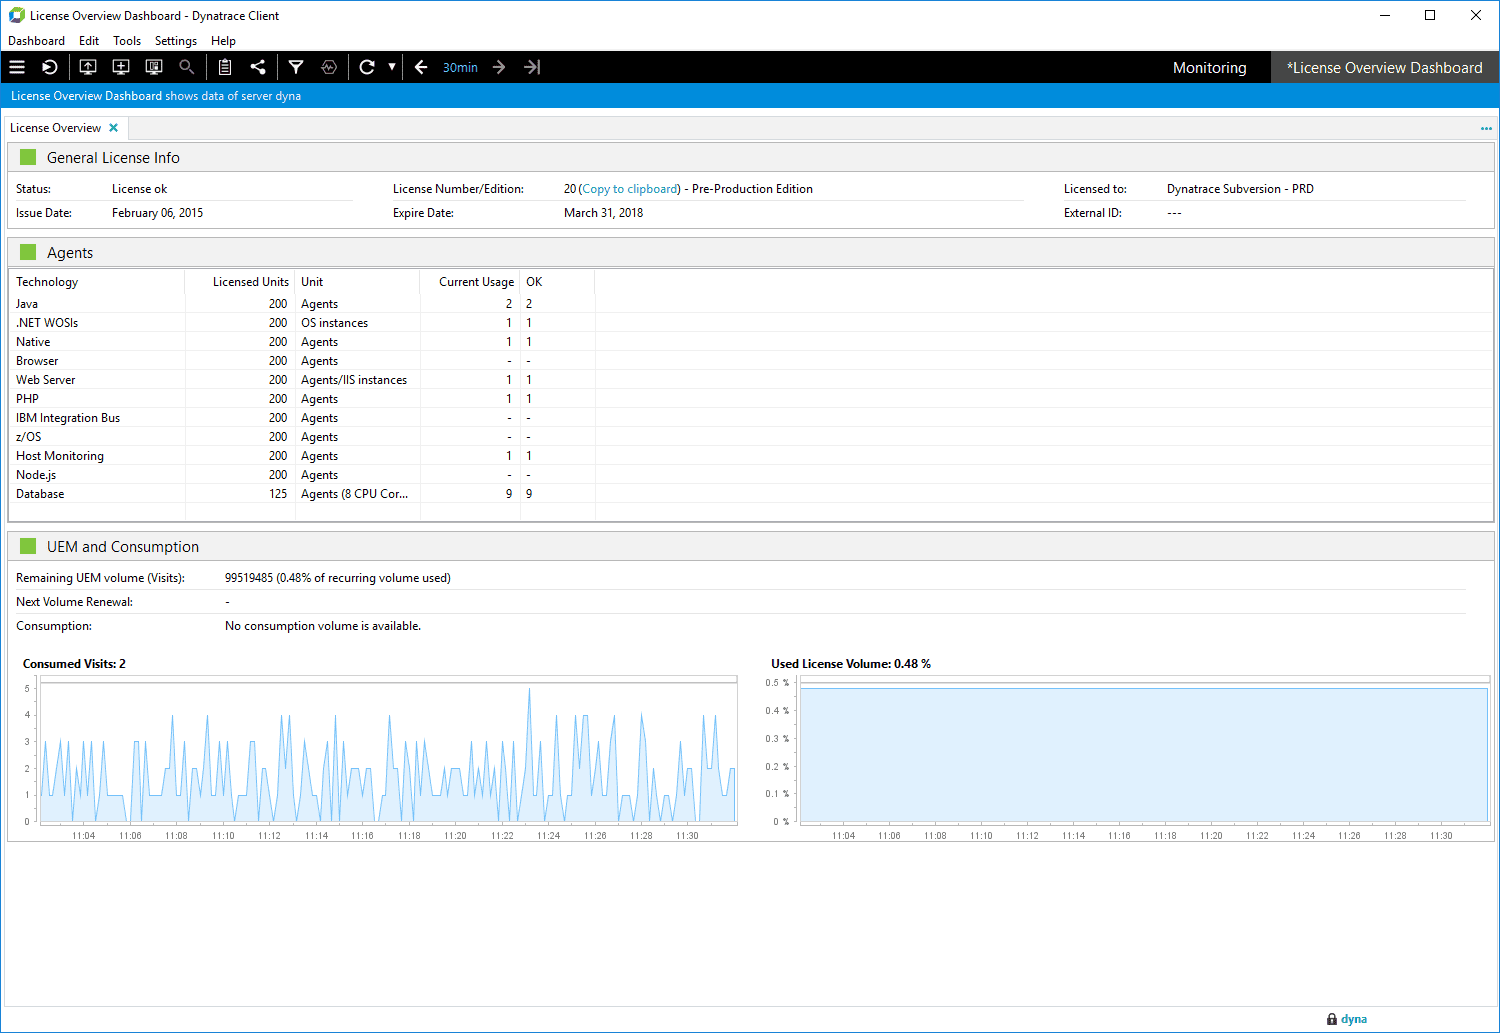Viewport: 1500px width, 1033px height.
Task: Click the remaining UEM volume value 99519485
Action: (x=249, y=578)
